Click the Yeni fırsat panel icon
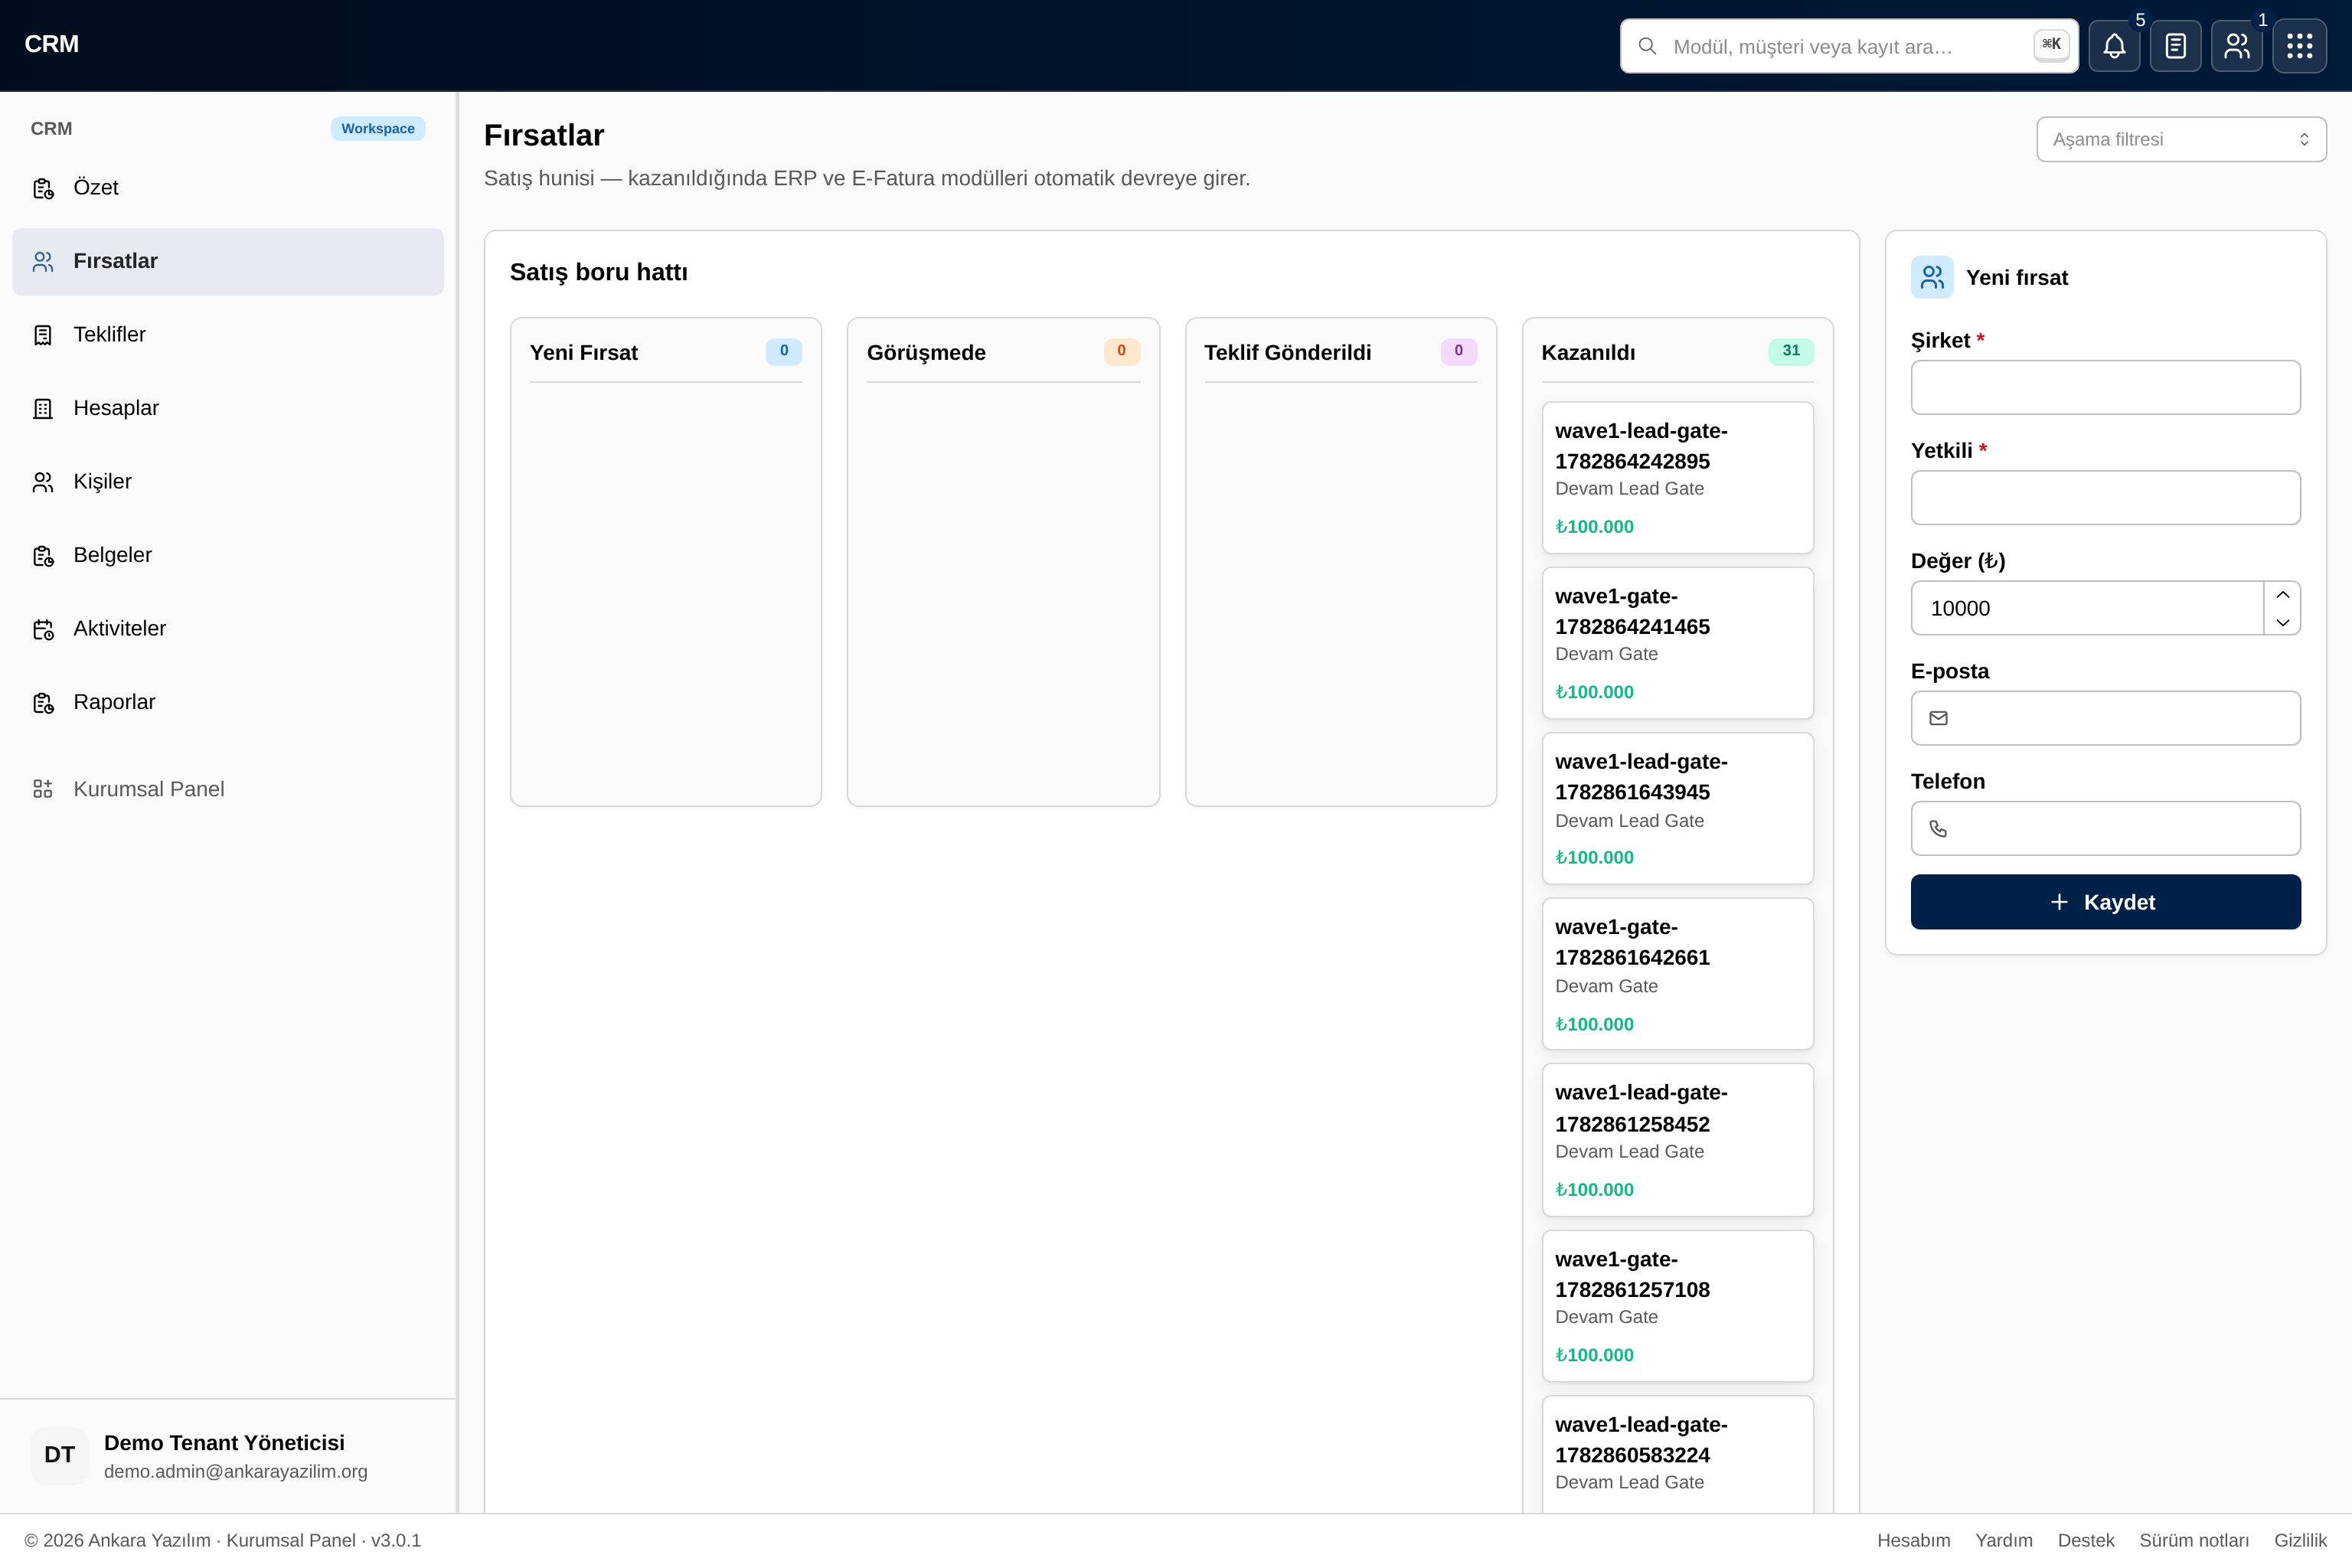 pos(1932,277)
